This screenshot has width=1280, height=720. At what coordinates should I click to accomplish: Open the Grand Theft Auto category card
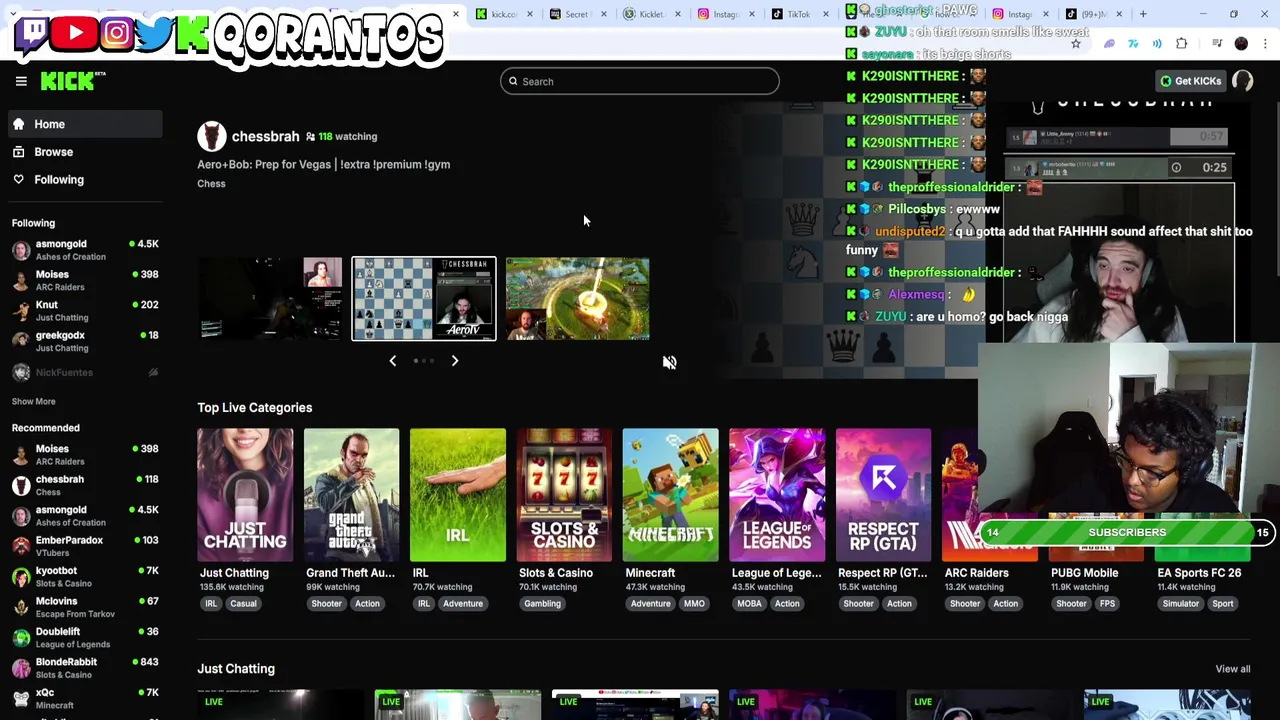pyautogui.click(x=351, y=495)
